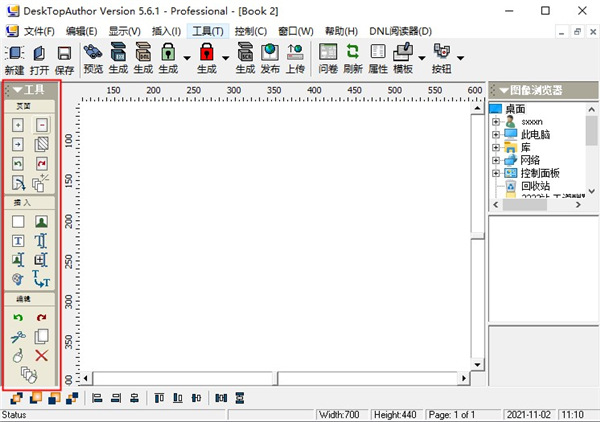Click the T-to-T text link icon

click(x=41, y=279)
